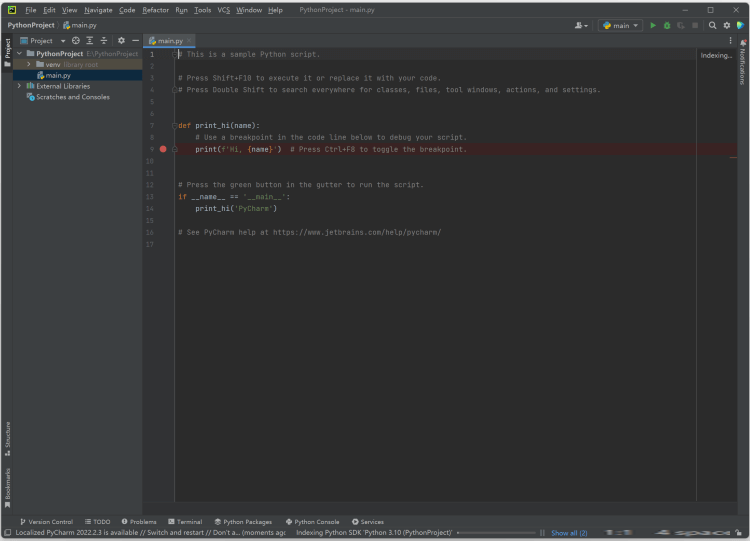This screenshot has height=541, width=750.
Task: Open the Services tool window
Action: pos(368,522)
